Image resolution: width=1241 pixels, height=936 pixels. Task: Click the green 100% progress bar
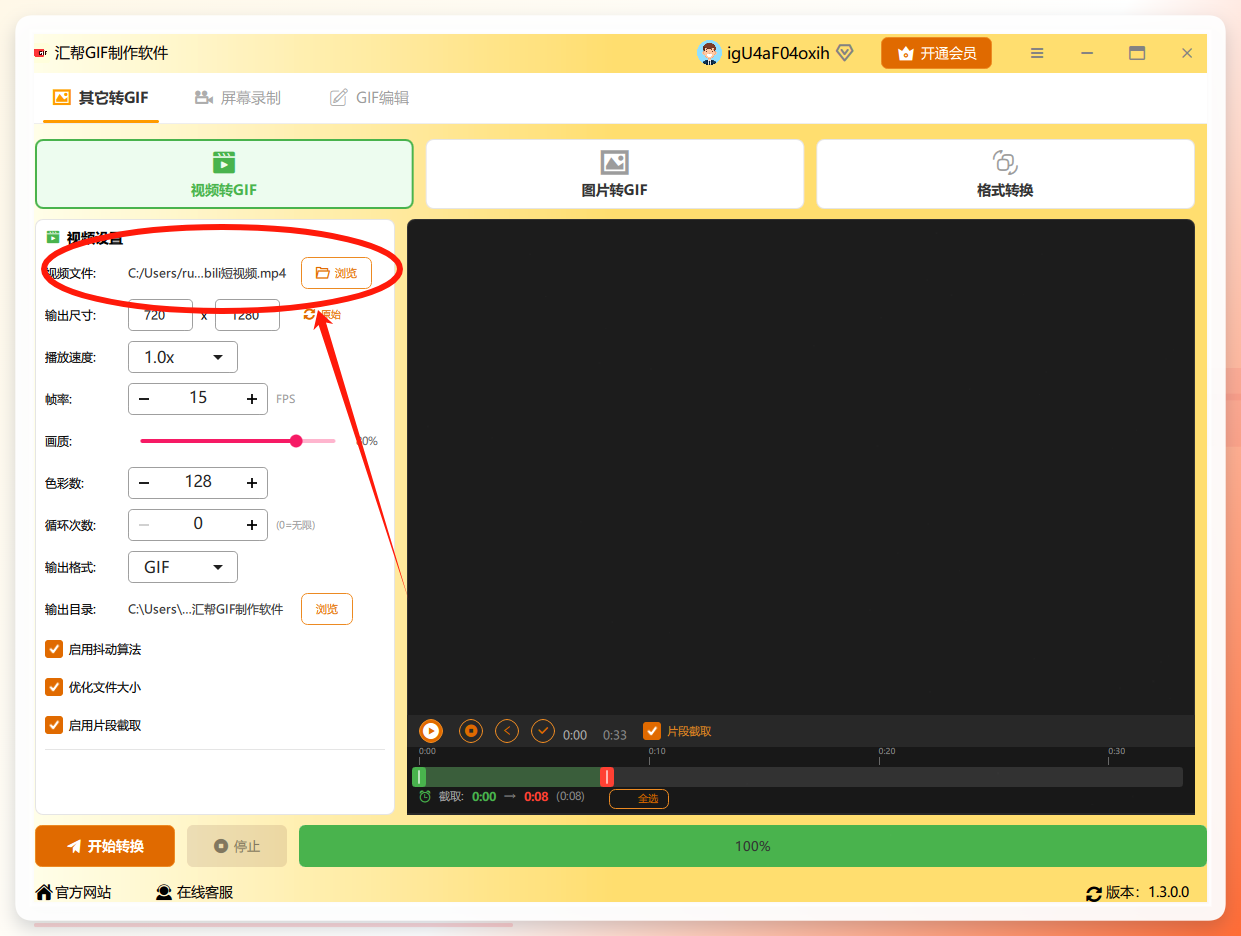click(x=753, y=846)
